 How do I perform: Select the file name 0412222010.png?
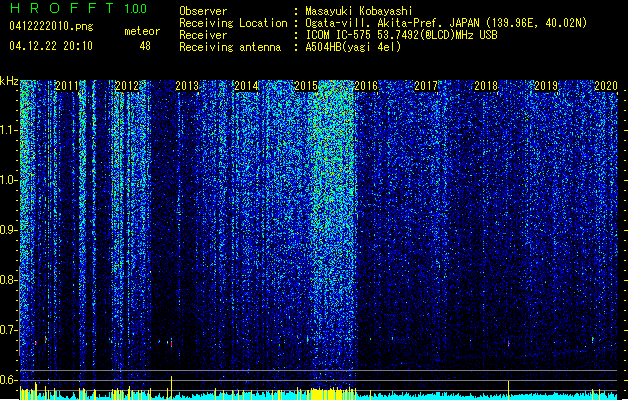click(51, 26)
